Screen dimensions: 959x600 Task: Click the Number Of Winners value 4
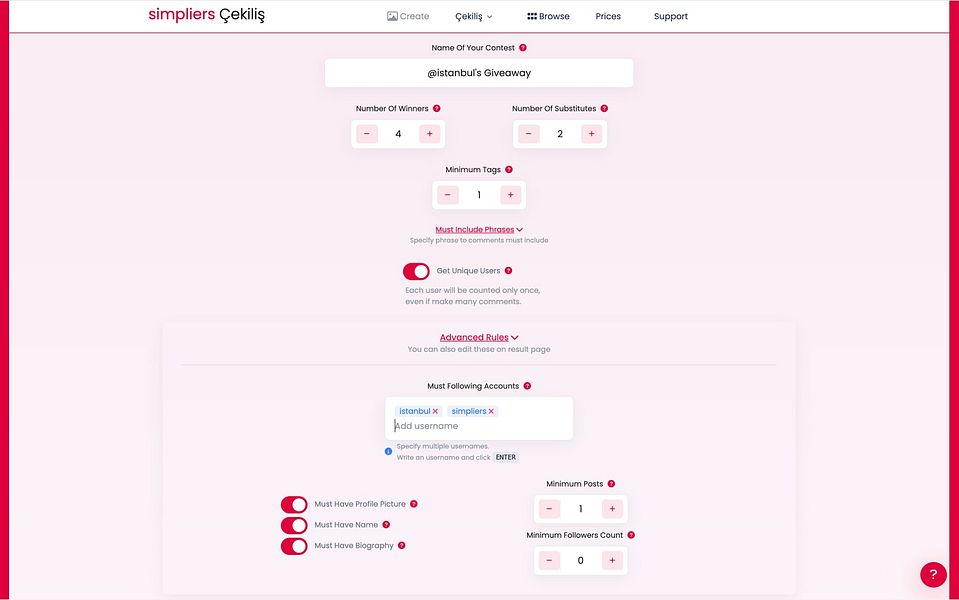[398, 134]
